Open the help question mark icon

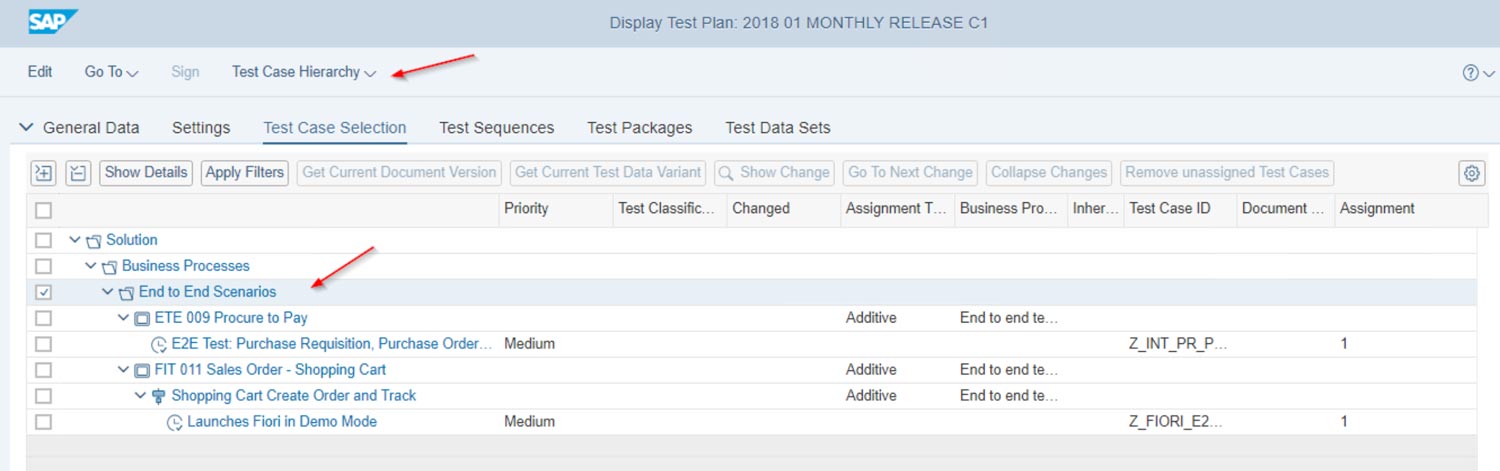pyautogui.click(x=1470, y=73)
